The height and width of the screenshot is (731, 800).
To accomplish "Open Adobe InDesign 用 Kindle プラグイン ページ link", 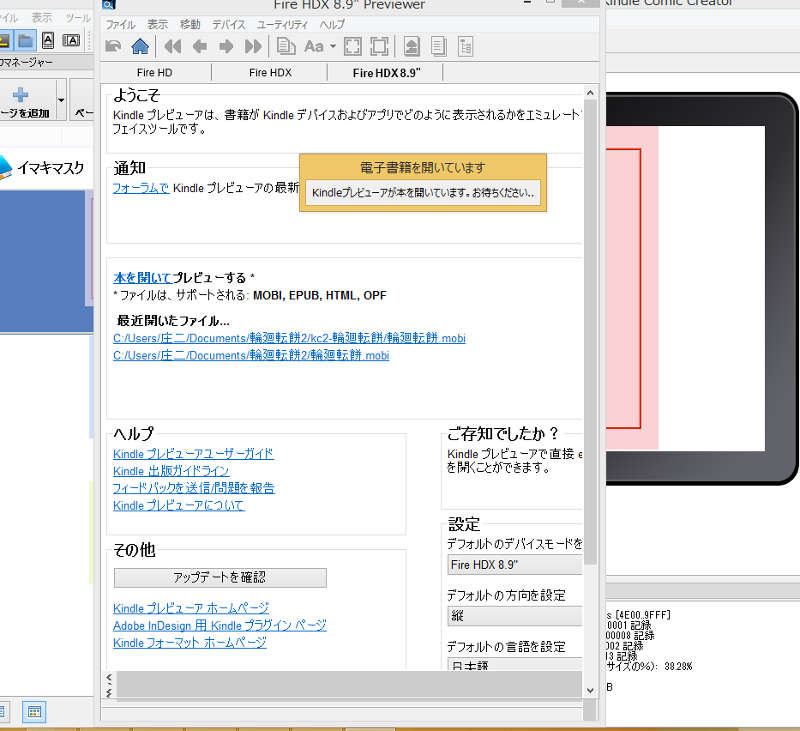I will click(x=220, y=626).
